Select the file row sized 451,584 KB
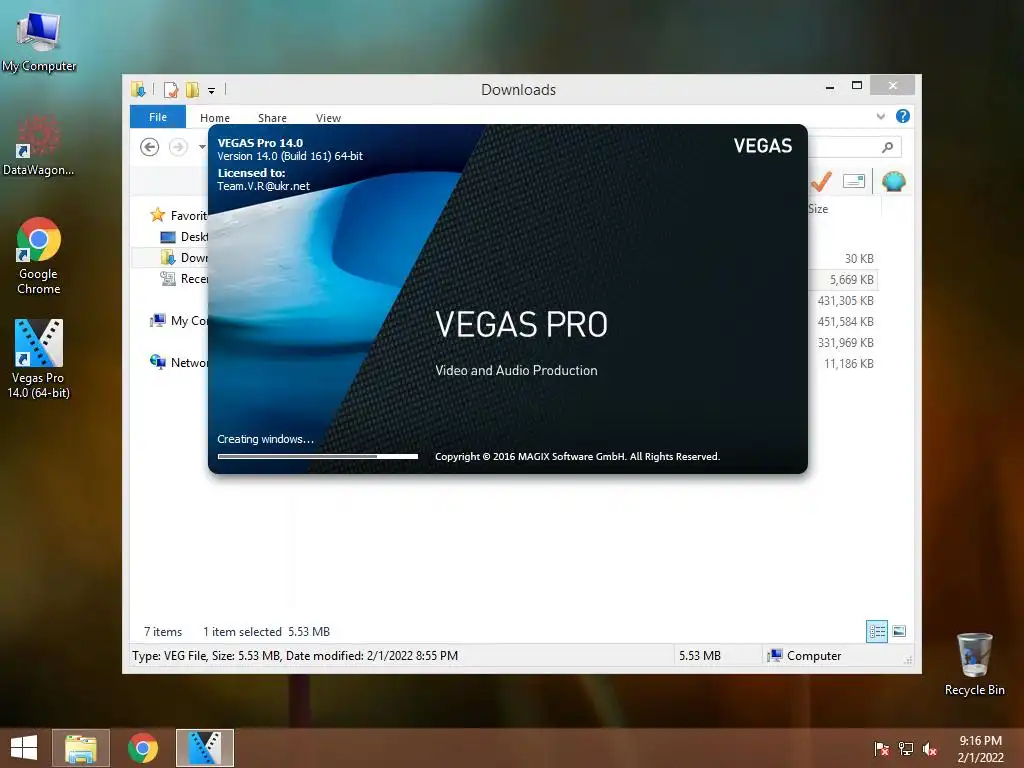The width and height of the screenshot is (1024, 768). 843,321
